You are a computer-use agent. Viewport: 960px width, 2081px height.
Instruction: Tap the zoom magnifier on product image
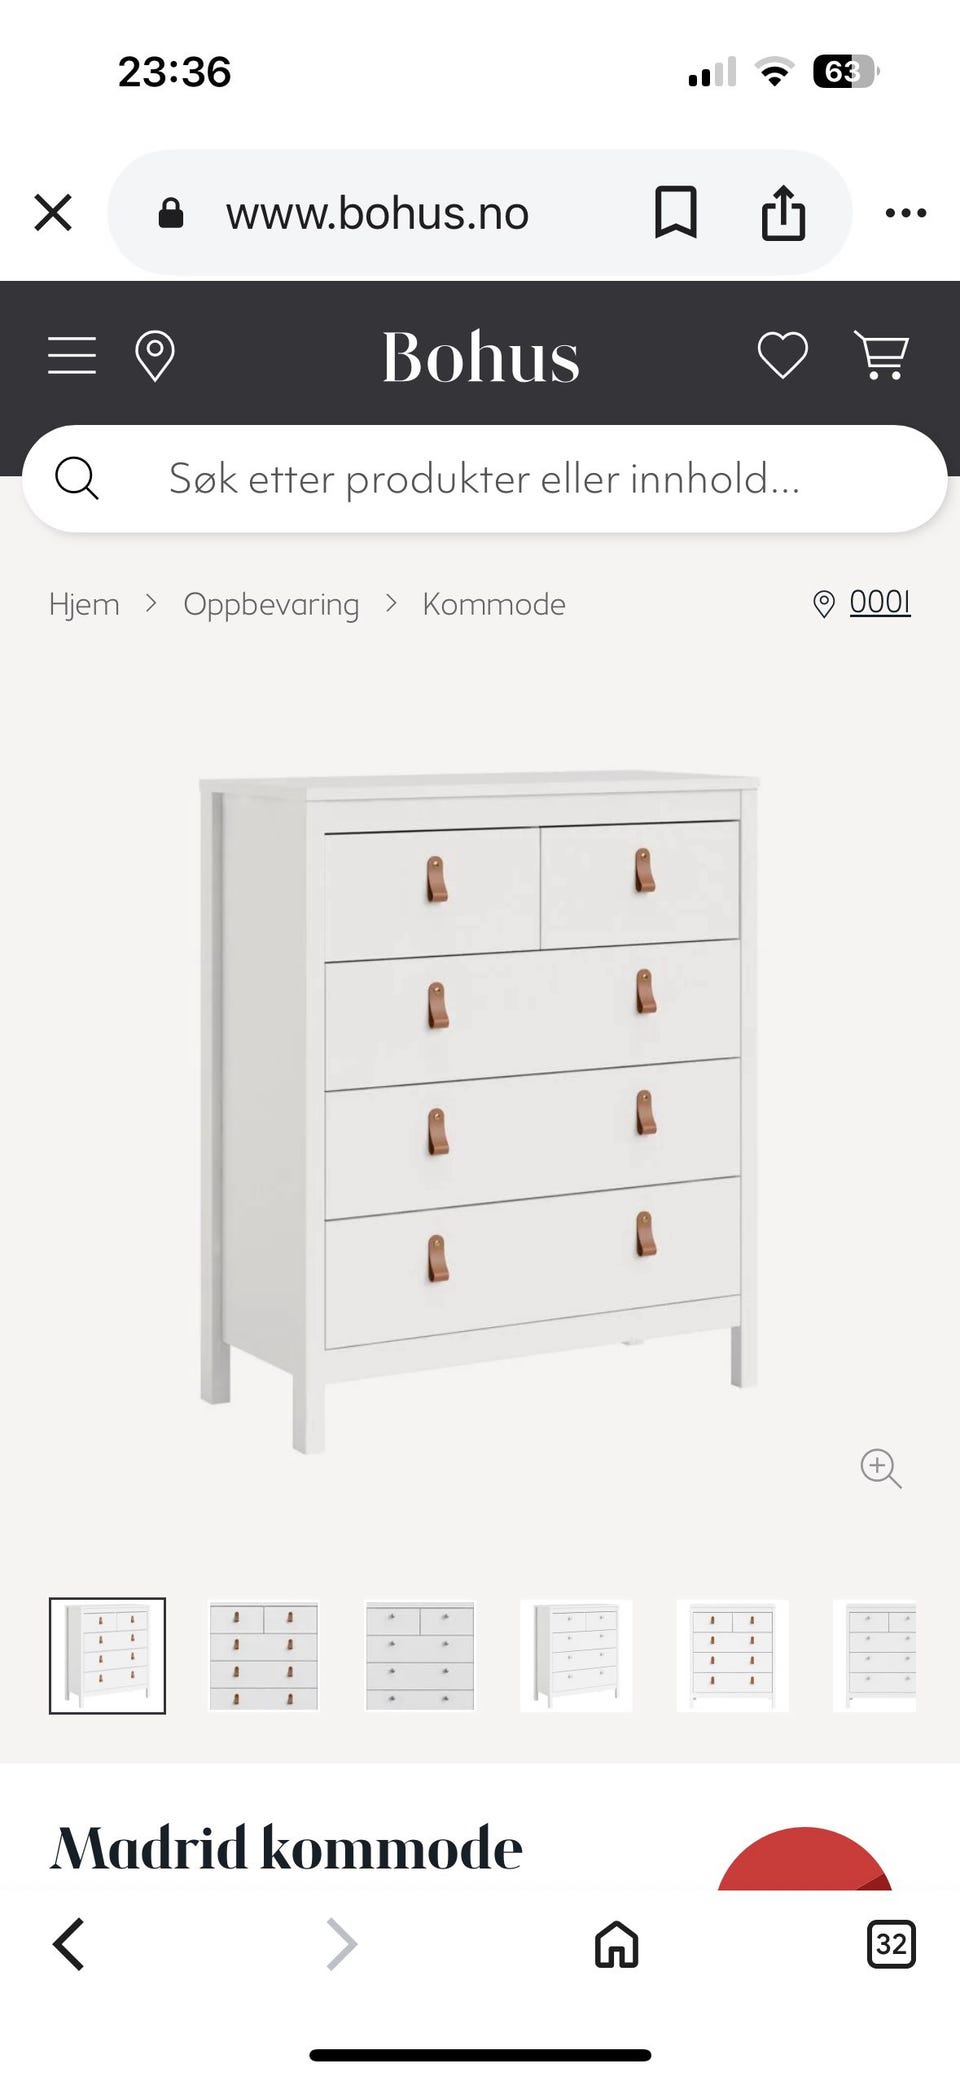(881, 1468)
